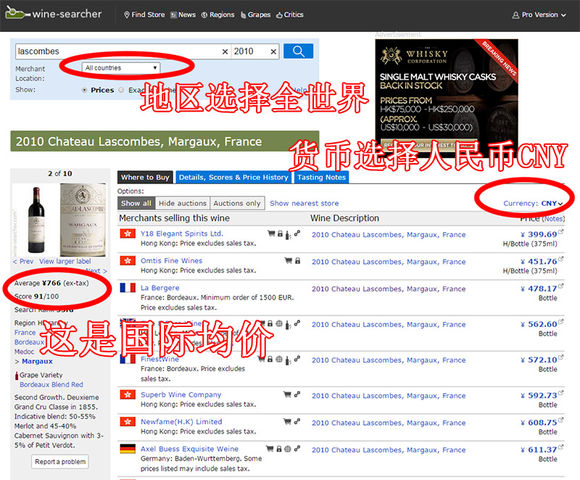Click the ¥ 451.76 price

coord(539,261)
